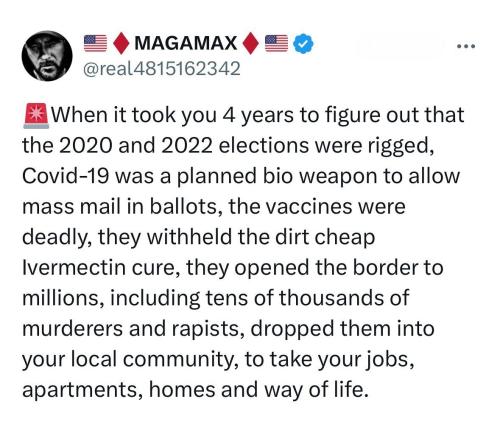Click the final line "apartments, homes and way of life"
This screenshot has height=438, width=500.
tap(193, 390)
